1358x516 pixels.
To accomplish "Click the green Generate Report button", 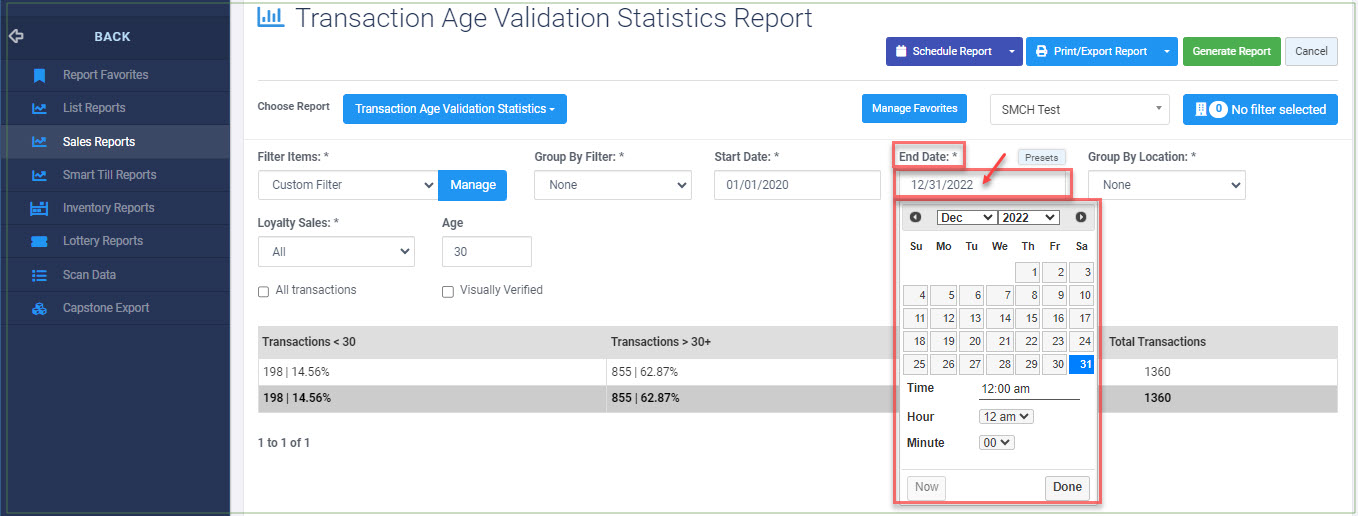I will pos(1231,51).
